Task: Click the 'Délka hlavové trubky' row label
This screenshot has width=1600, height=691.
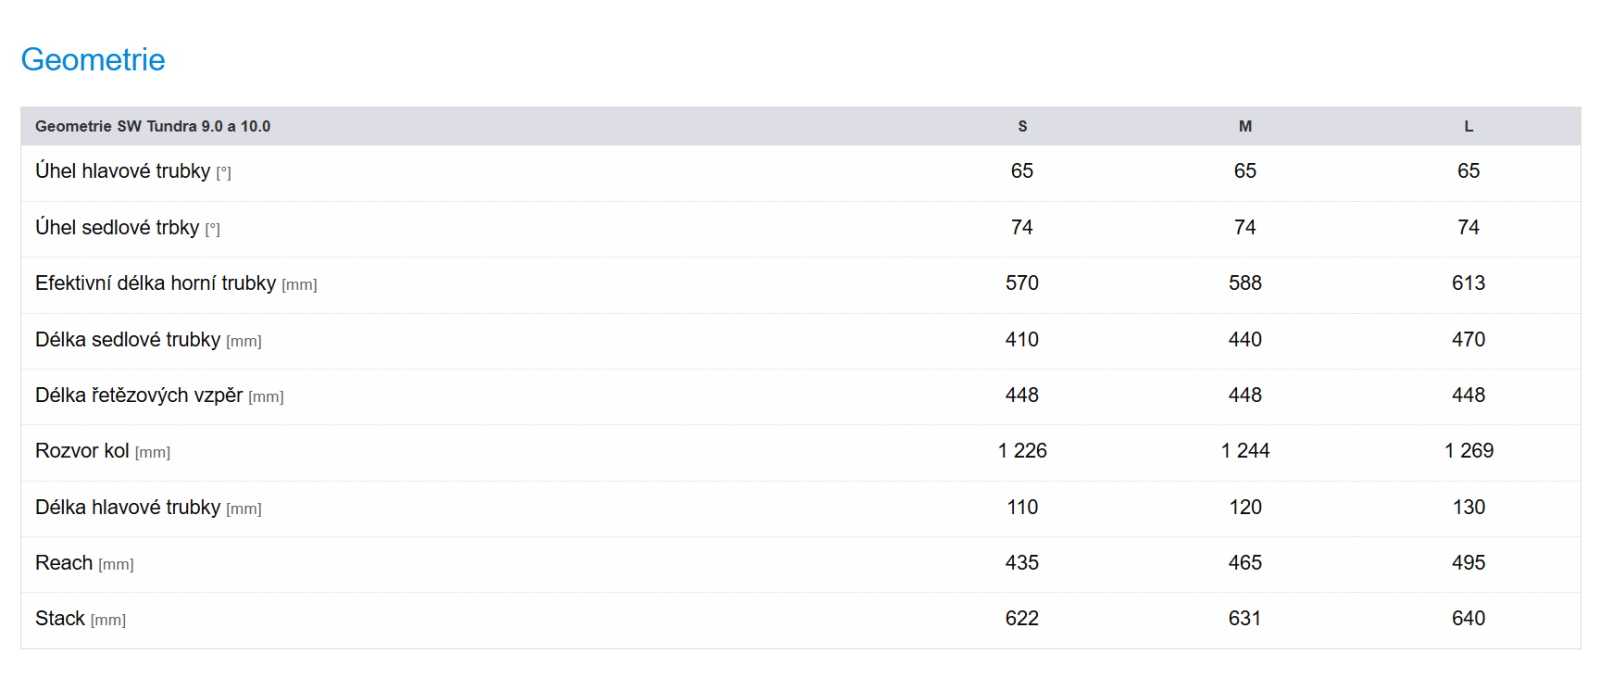Action: pyautogui.click(x=128, y=507)
